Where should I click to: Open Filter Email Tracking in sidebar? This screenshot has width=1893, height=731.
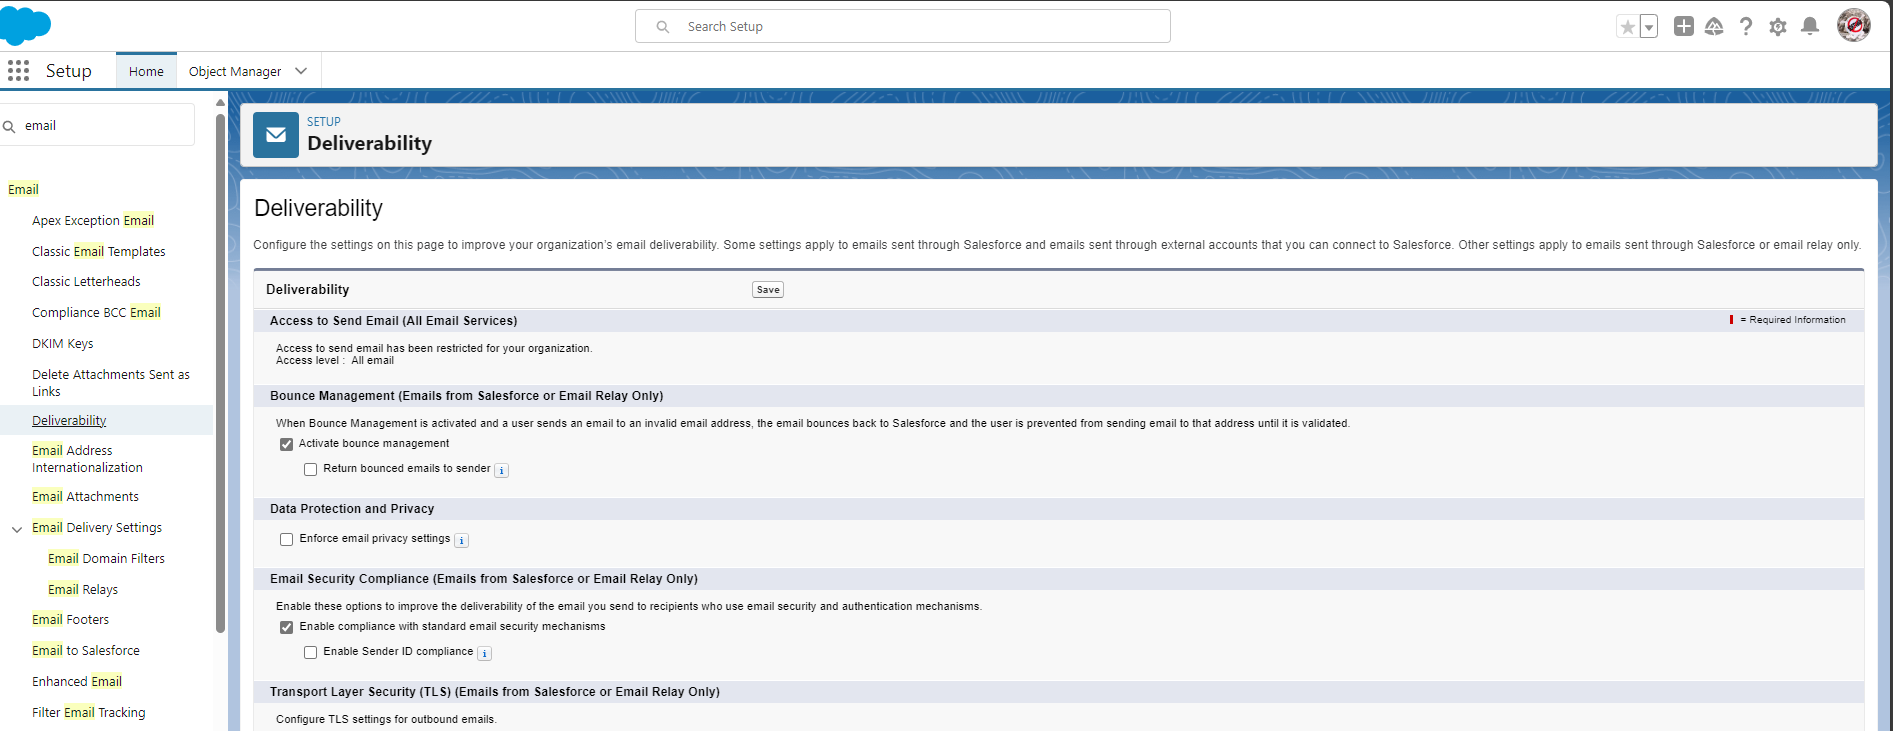click(88, 712)
